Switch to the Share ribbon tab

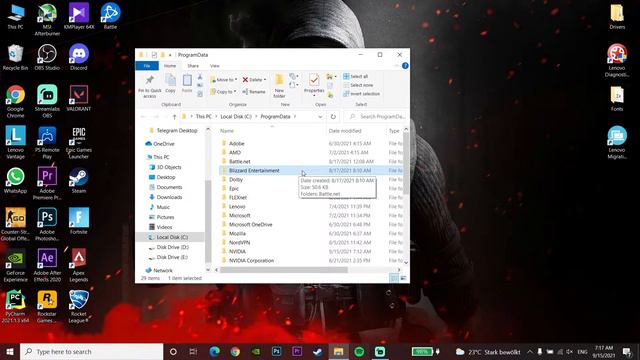click(x=193, y=66)
